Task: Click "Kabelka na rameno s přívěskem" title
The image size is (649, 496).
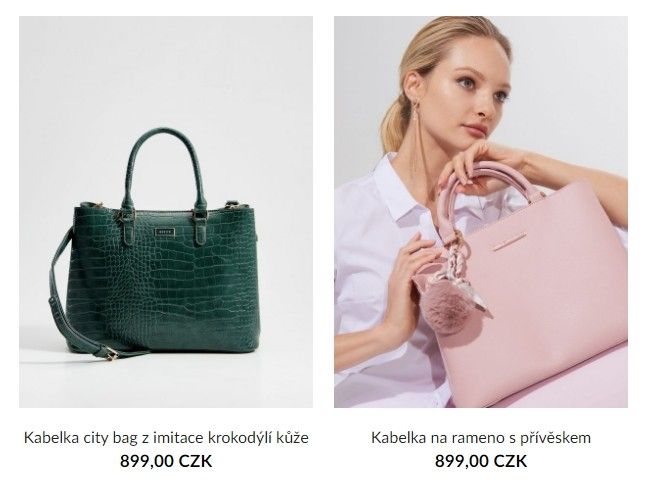Action: click(x=481, y=438)
